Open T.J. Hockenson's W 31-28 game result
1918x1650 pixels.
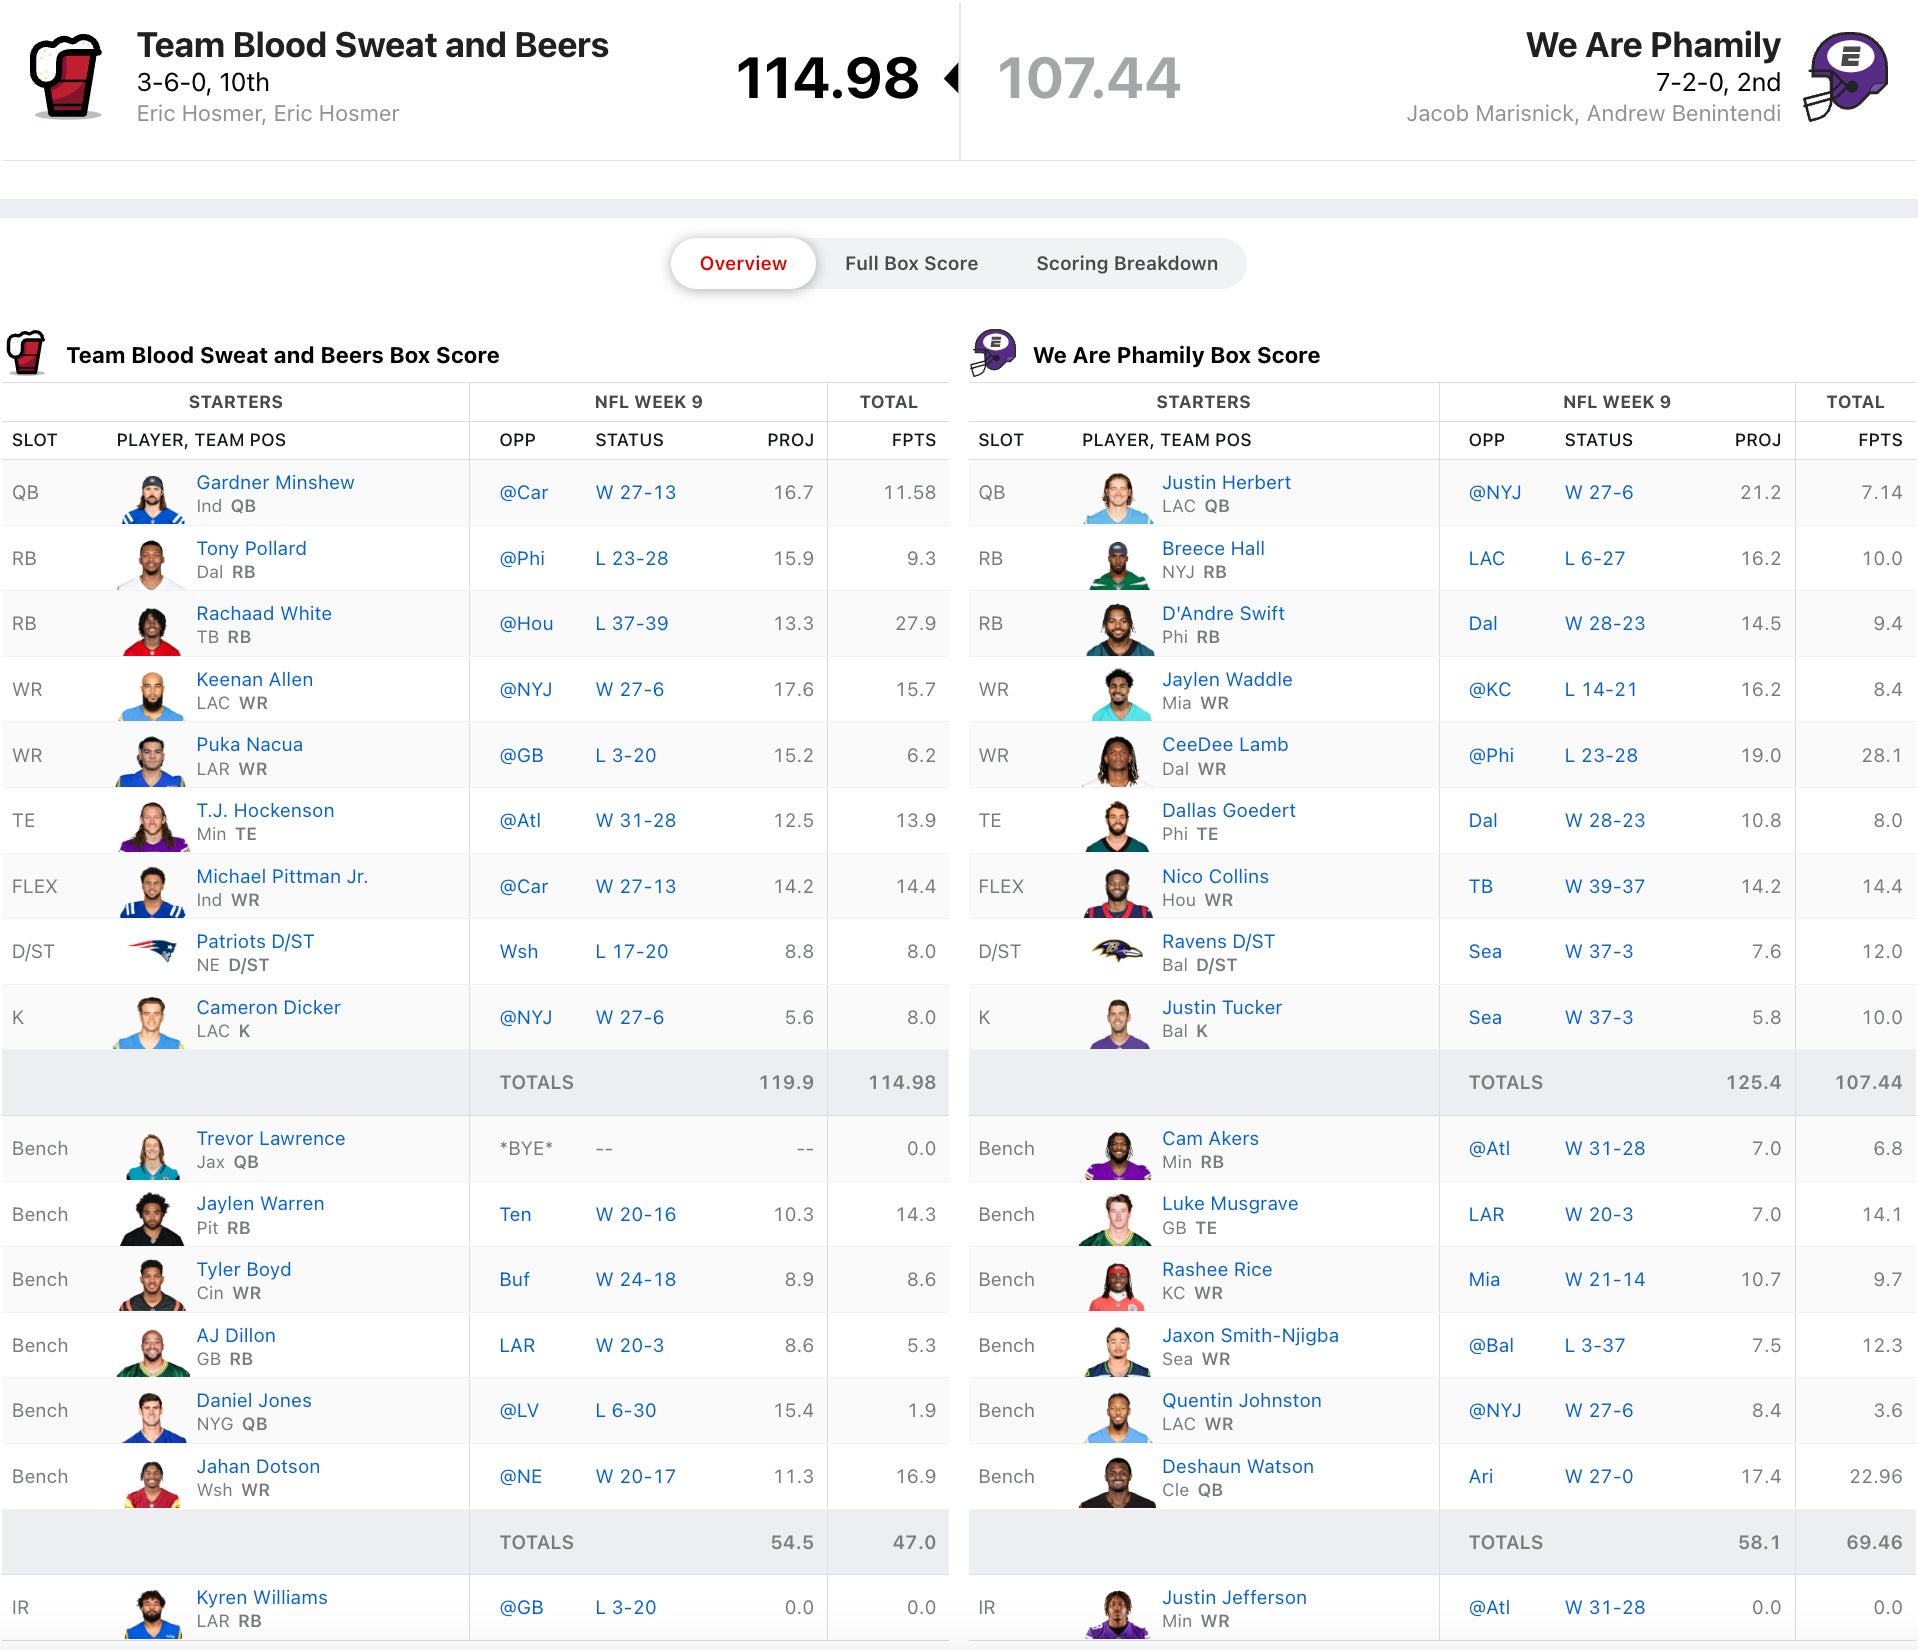click(635, 820)
